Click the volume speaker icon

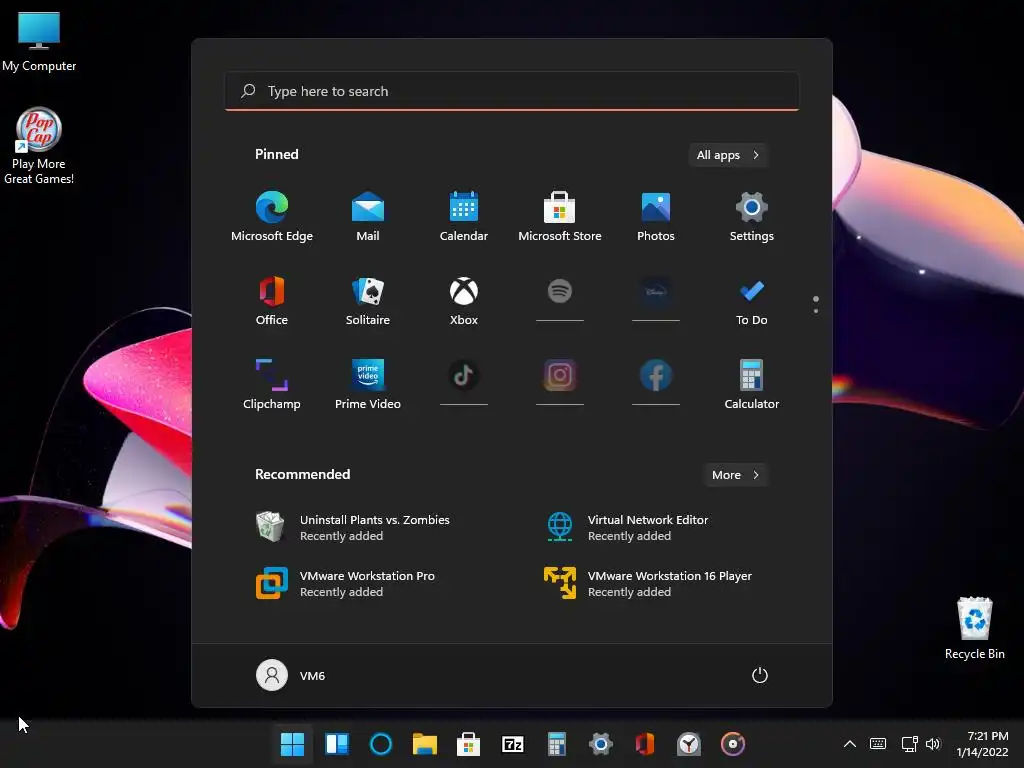pos(933,744)
